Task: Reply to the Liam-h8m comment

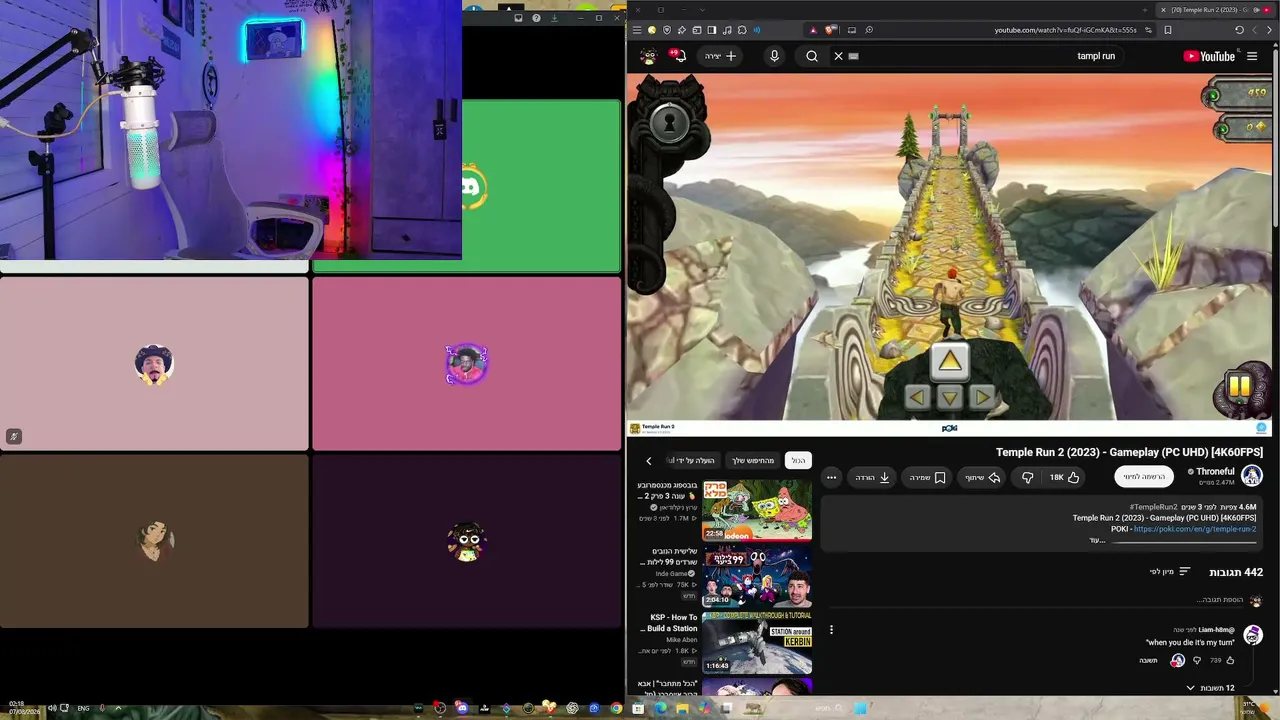Action: [x=1148, y=660]
